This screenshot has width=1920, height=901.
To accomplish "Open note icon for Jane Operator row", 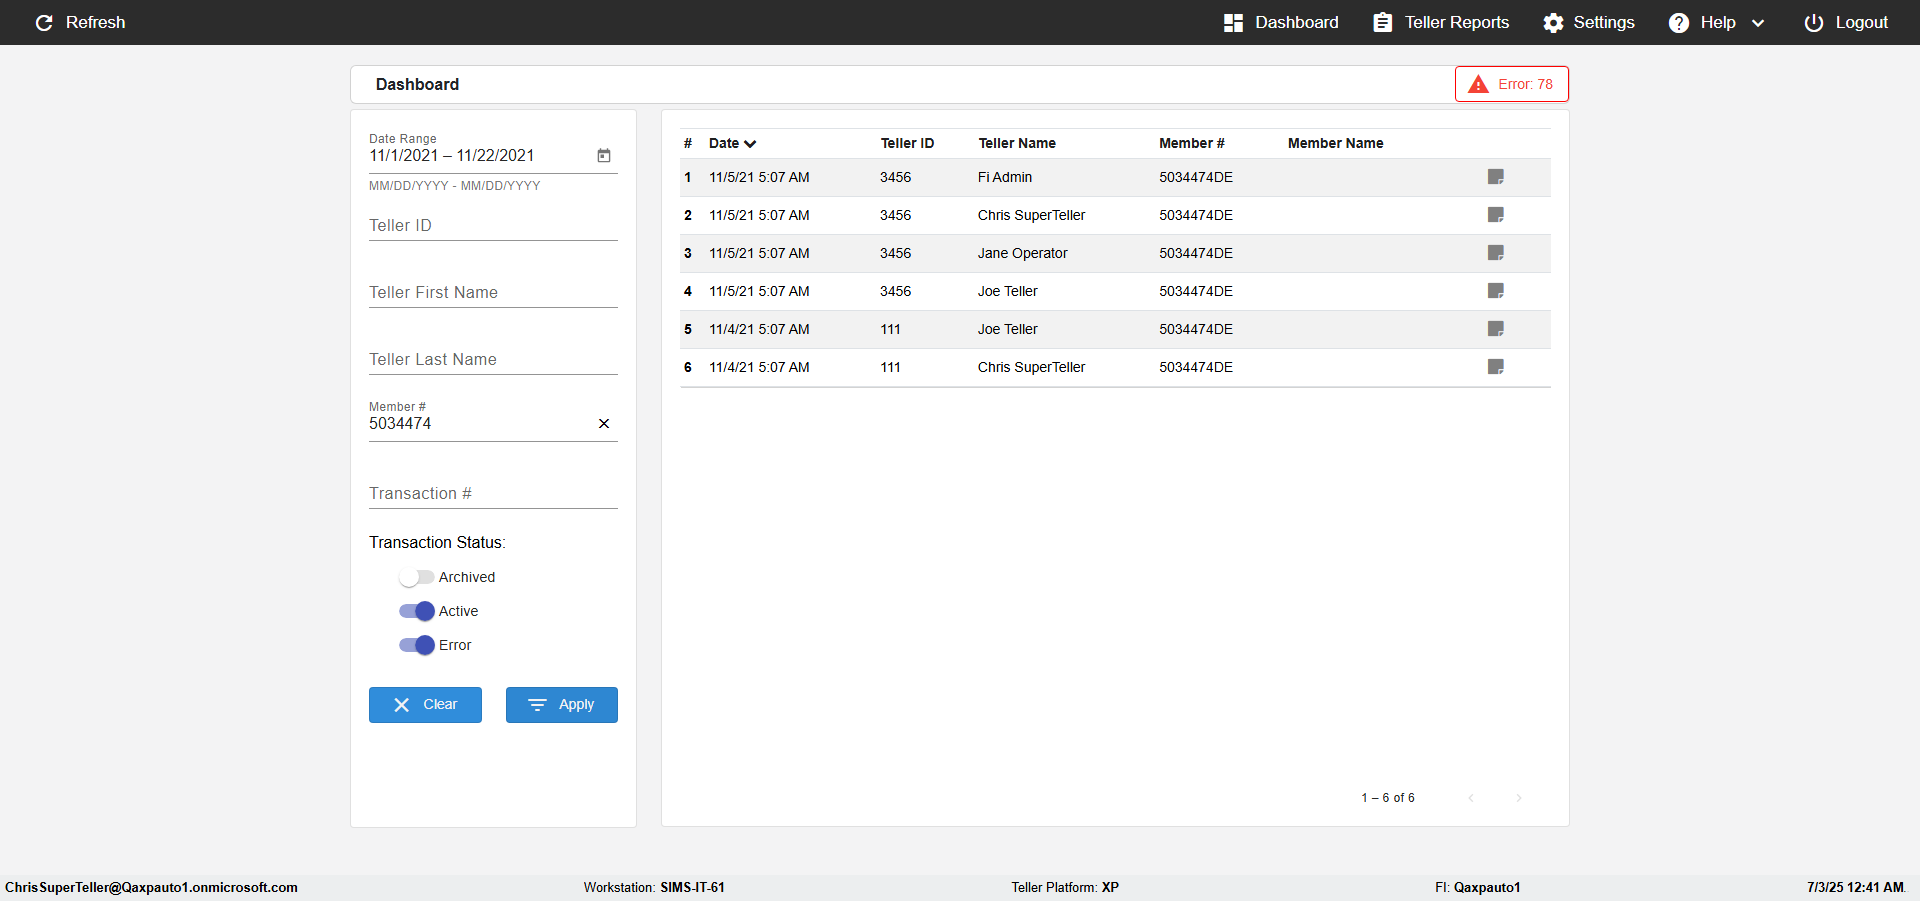I will (x=1496, y=253).
